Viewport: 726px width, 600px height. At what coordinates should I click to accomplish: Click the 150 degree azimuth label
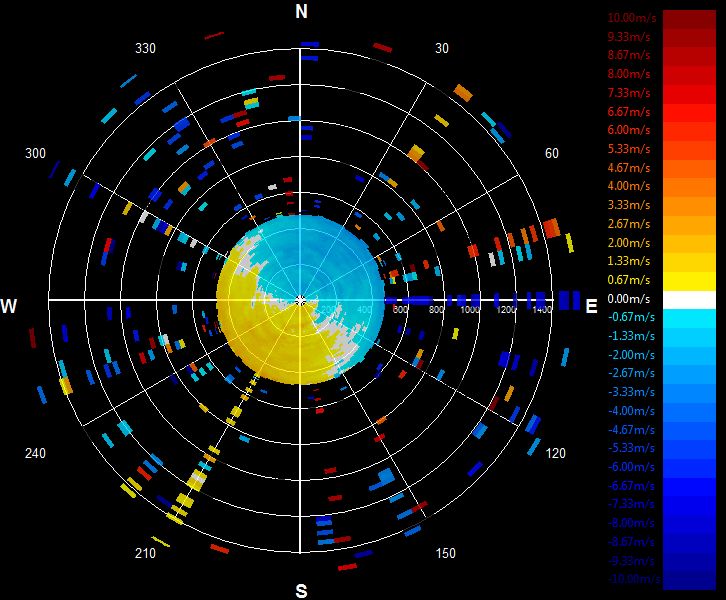coord(445,553)
